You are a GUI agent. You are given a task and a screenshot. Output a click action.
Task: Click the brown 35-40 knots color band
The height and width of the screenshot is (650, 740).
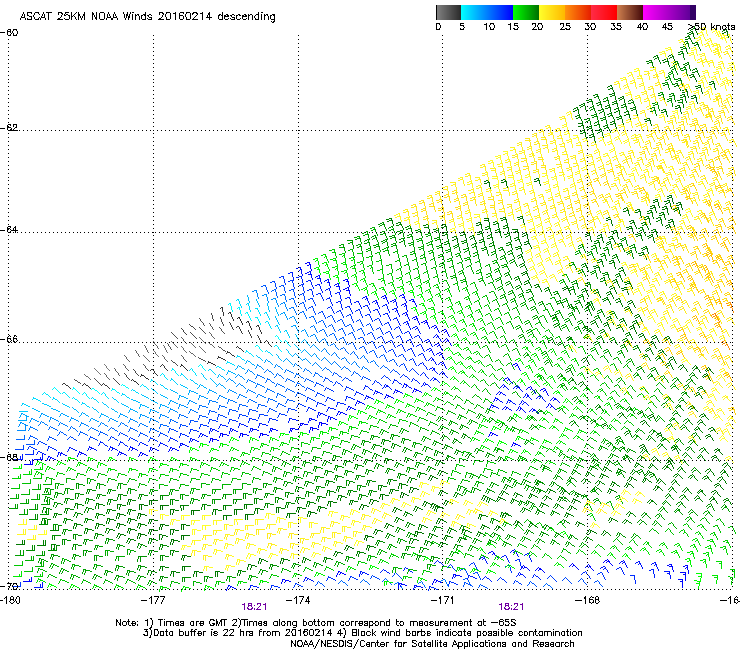pyautogui.click(x=630, y=12)
